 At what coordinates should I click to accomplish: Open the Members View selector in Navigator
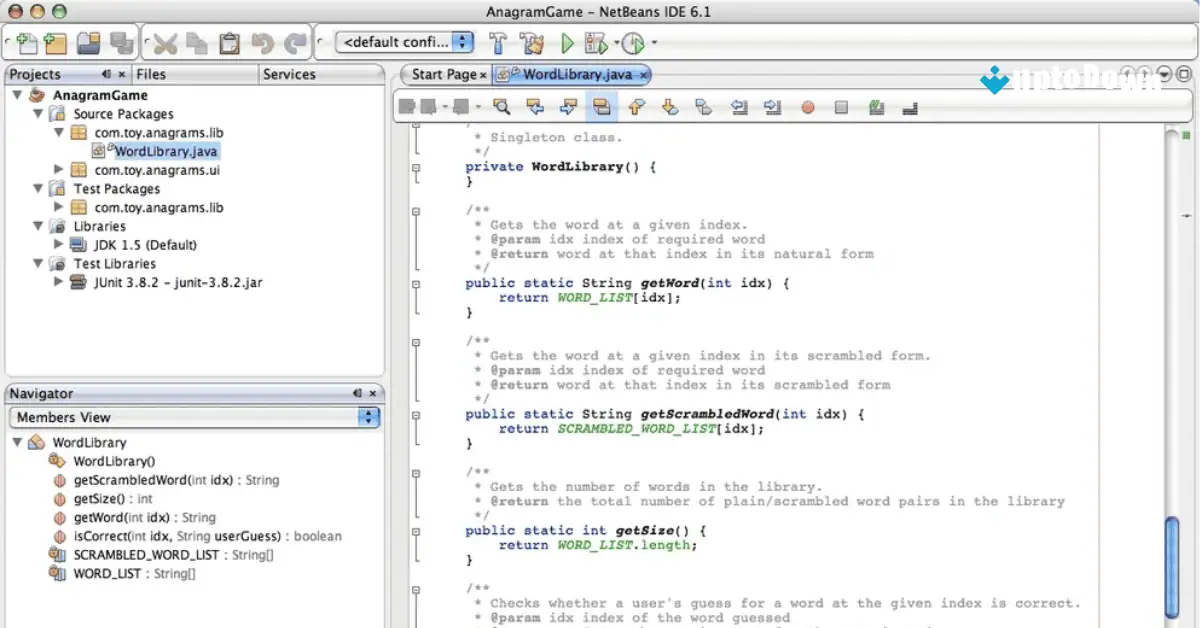[369, 417]
